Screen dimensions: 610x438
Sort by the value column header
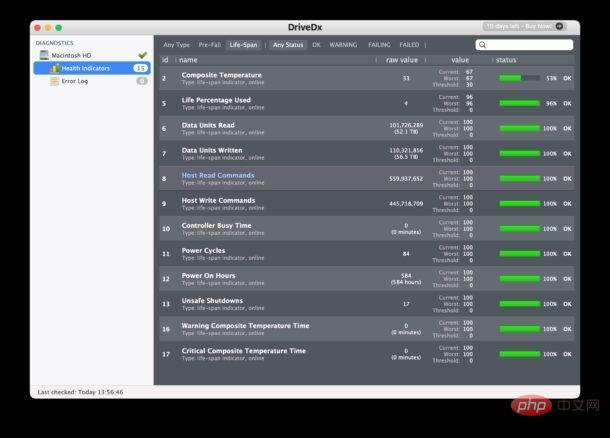click(460, 60)
